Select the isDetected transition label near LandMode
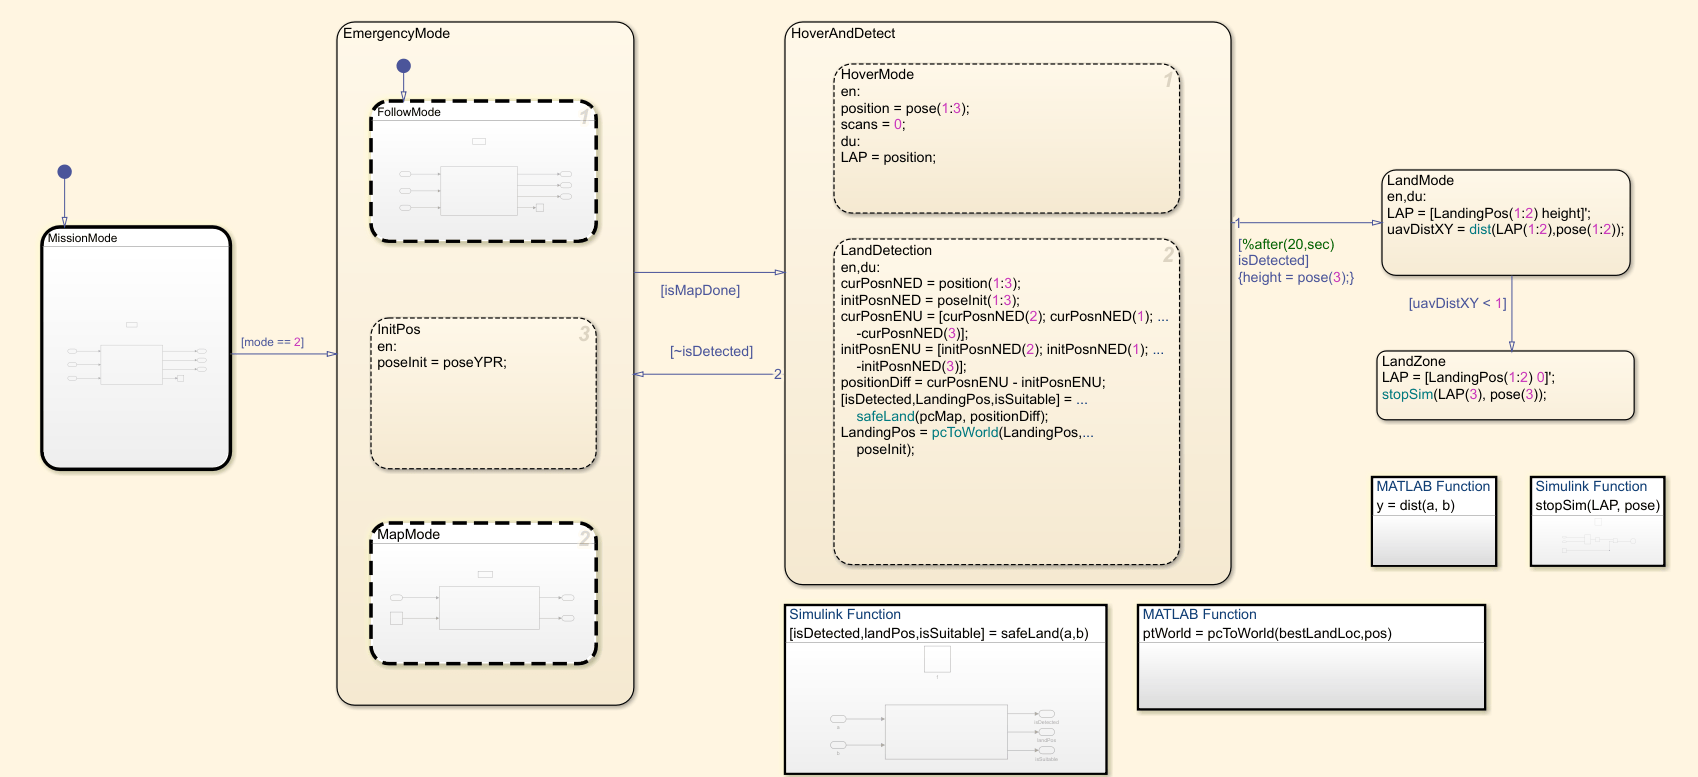 (1273, 260)
